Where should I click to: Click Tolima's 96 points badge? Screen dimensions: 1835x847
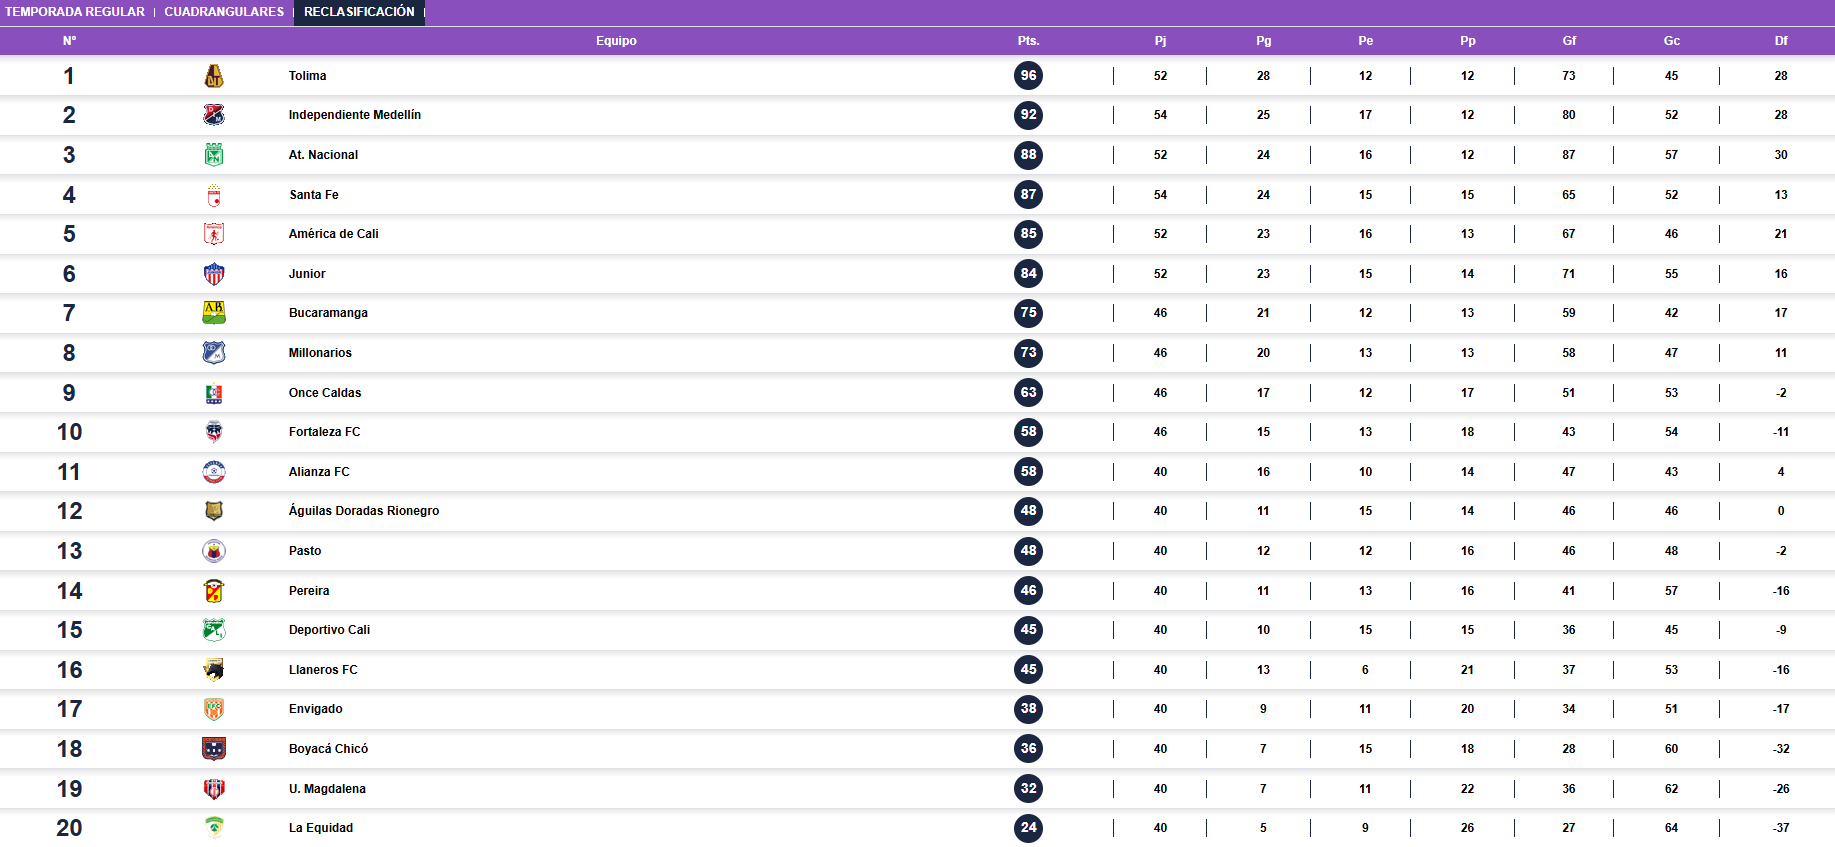pos(1028,76)
